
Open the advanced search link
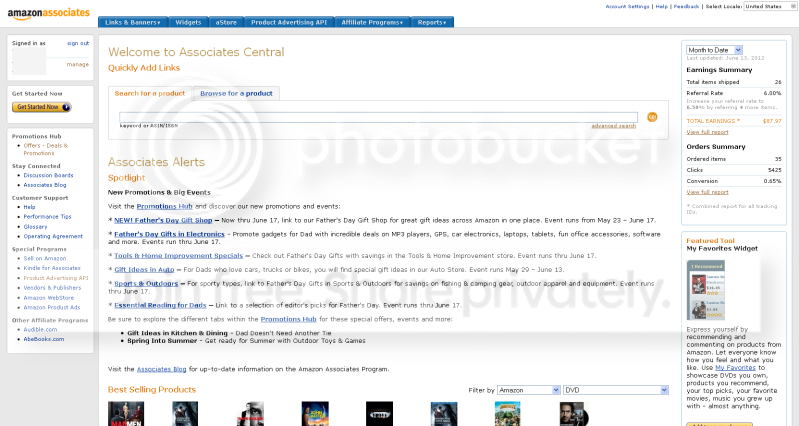614,126
